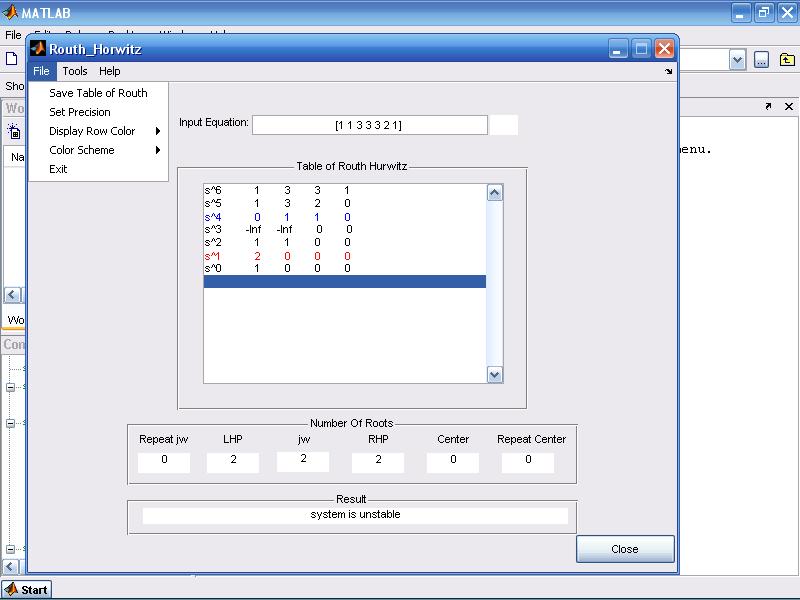The width and height of the screenshot is (800, 600).
Task: Select the blue s^4 row
Action: coord(344,217)
